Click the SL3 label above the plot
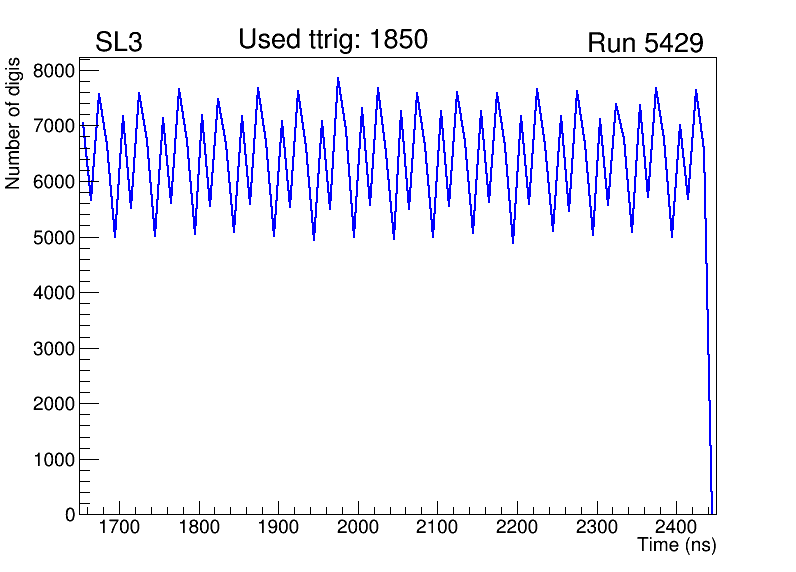The image size is (796, 572). tap(120, 43)
